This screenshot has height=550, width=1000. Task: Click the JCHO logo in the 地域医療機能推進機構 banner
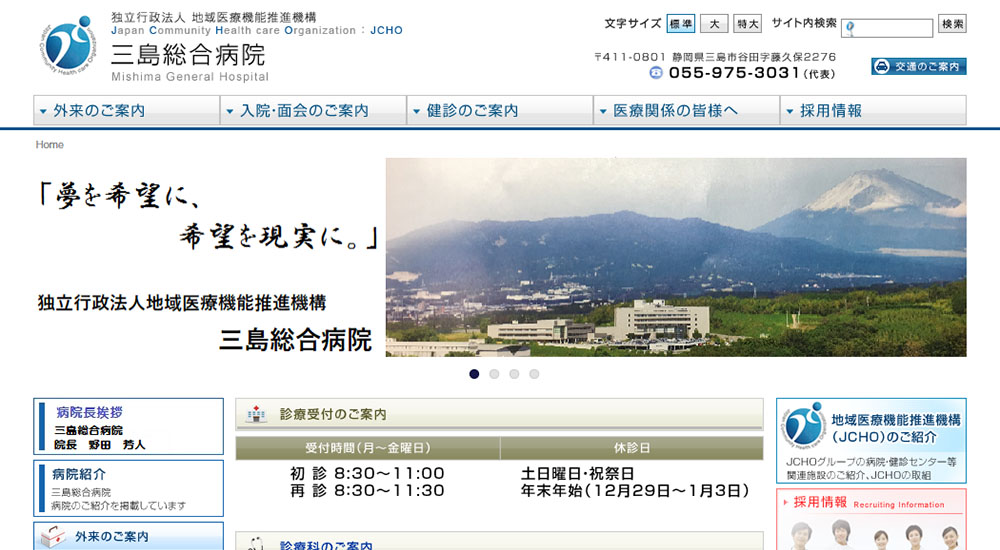[804, 426]
